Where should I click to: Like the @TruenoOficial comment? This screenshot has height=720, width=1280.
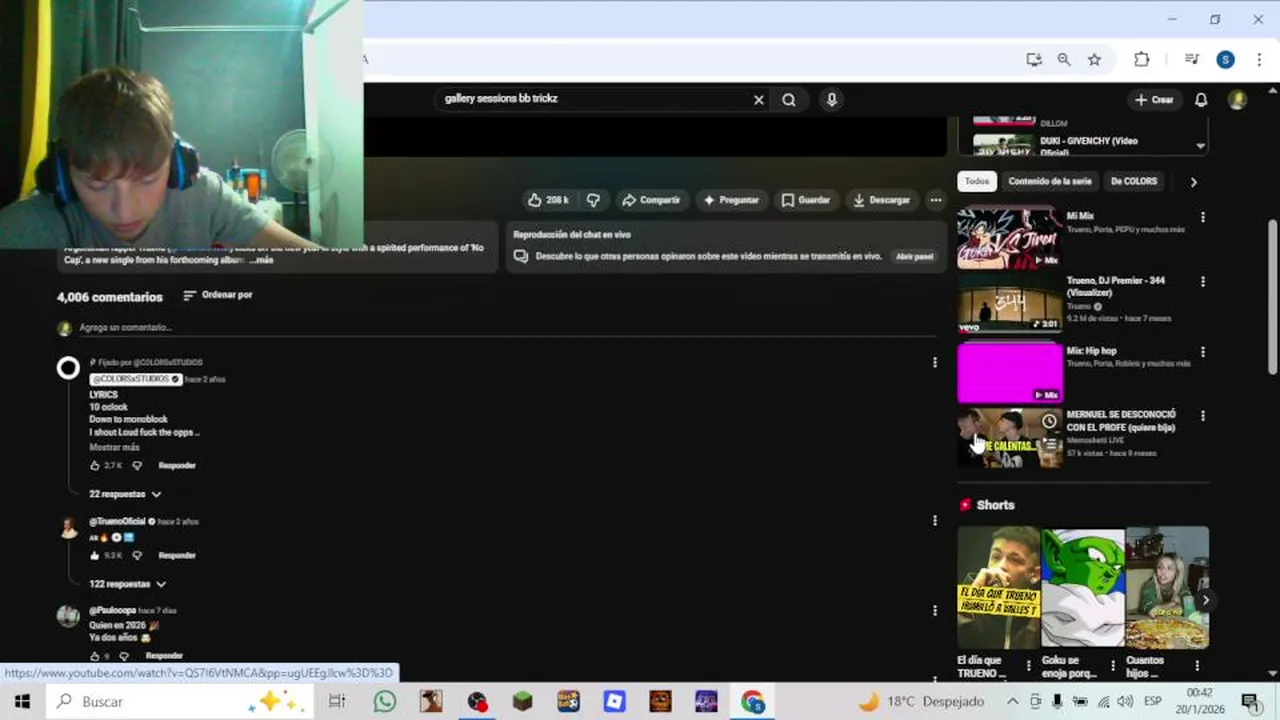coord(95,555)
